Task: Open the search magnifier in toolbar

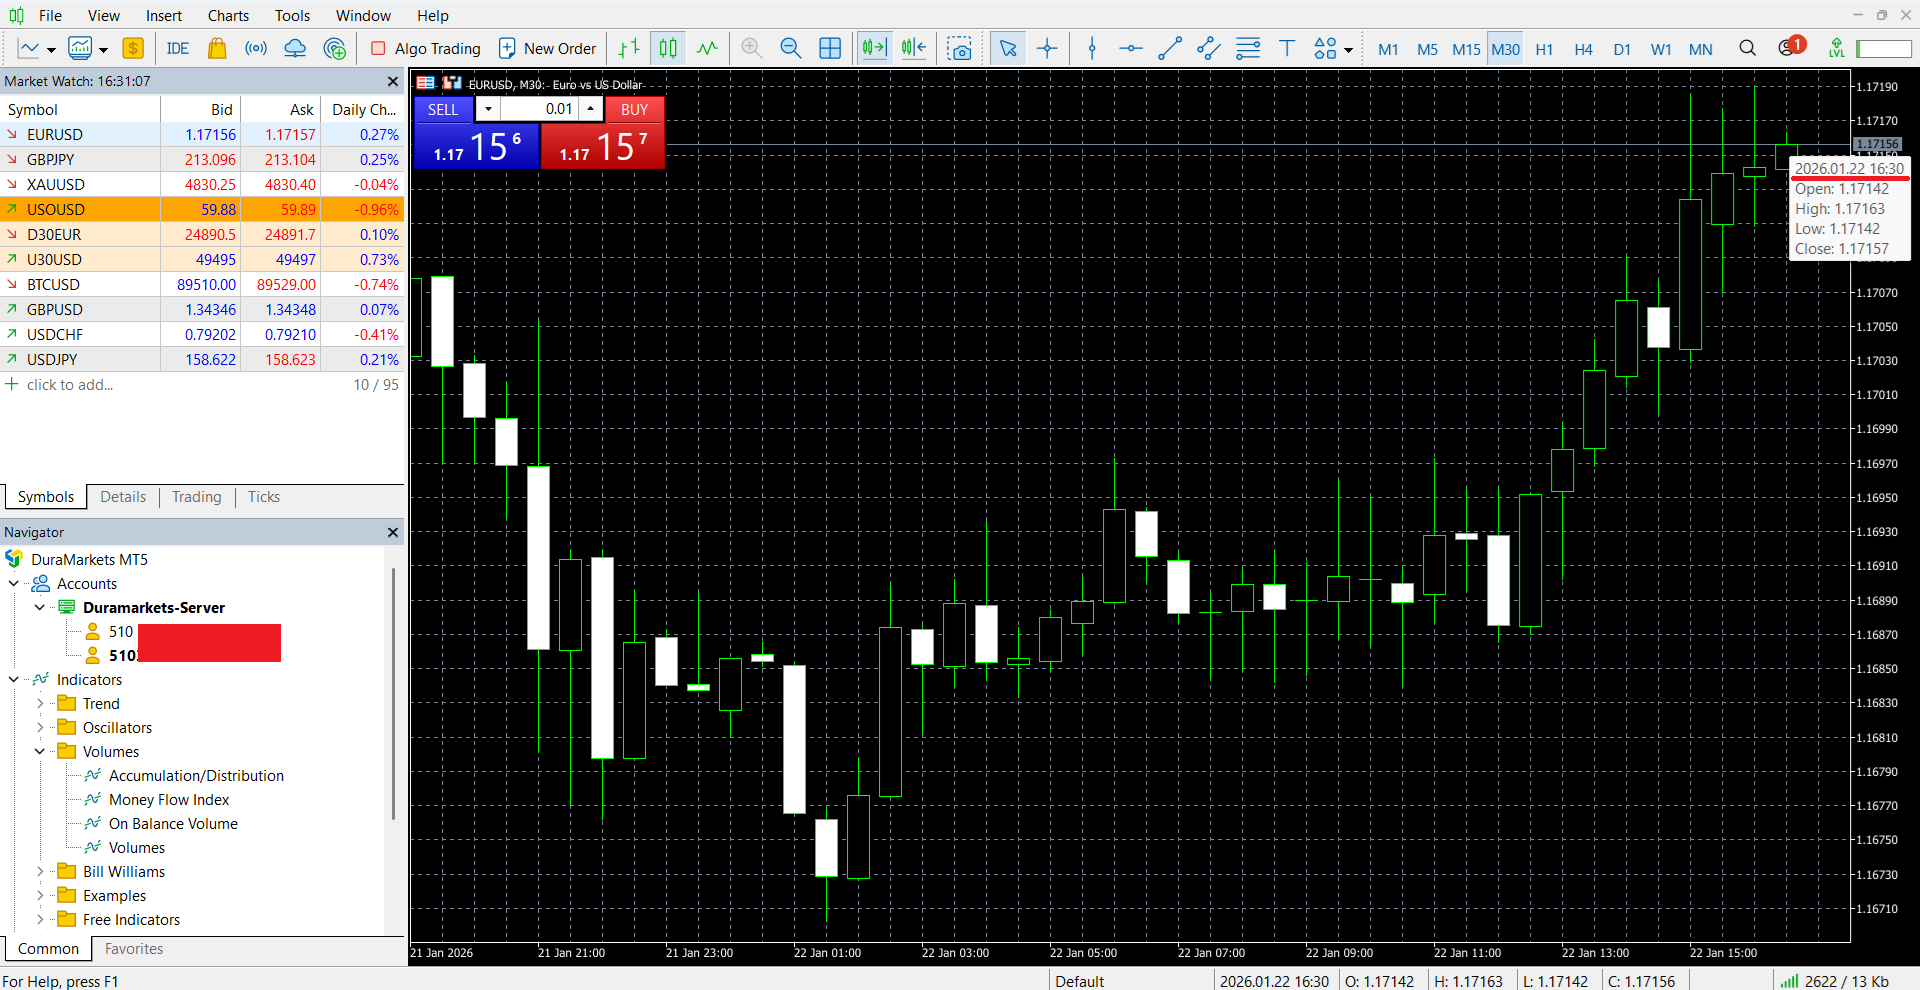Action: pyautogui.click(x=1748, y=48)
